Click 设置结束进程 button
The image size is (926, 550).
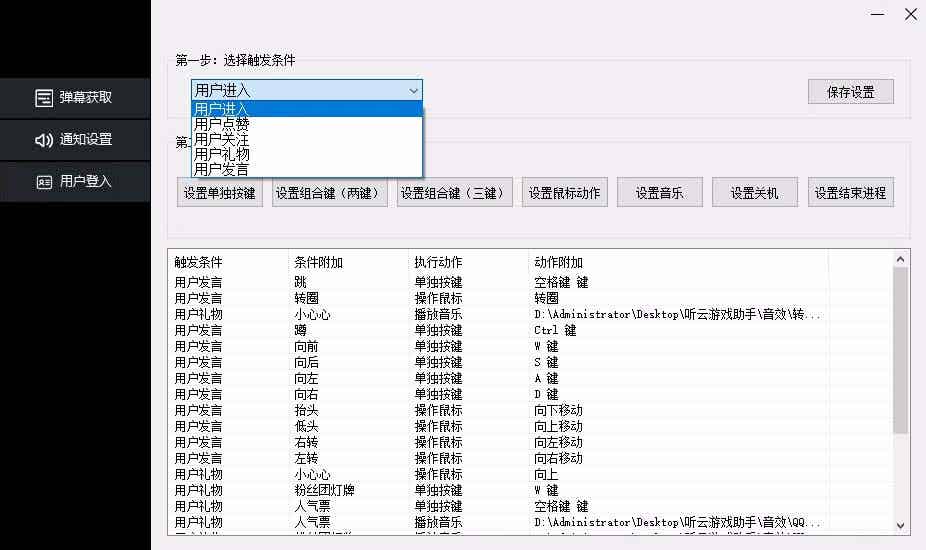(x=850, y=193)
